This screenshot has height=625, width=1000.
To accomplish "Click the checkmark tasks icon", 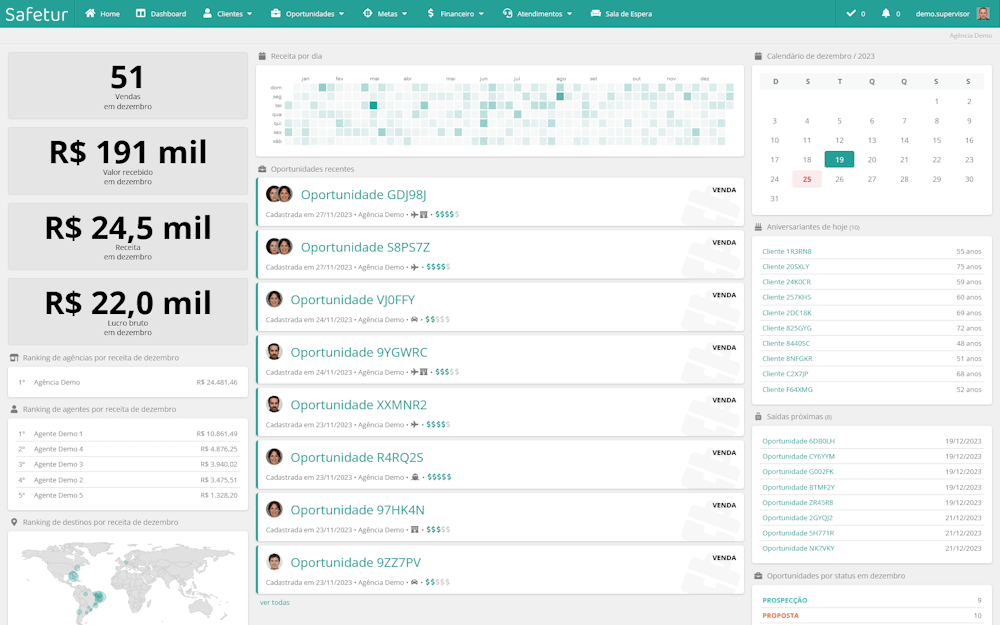I will pos(851,14).
